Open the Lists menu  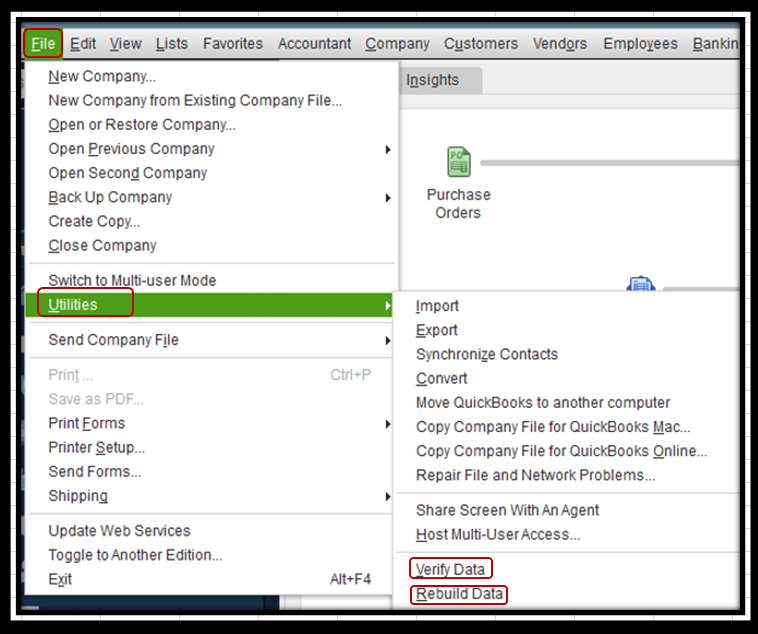pyautogui.click(x=172, y=44)
